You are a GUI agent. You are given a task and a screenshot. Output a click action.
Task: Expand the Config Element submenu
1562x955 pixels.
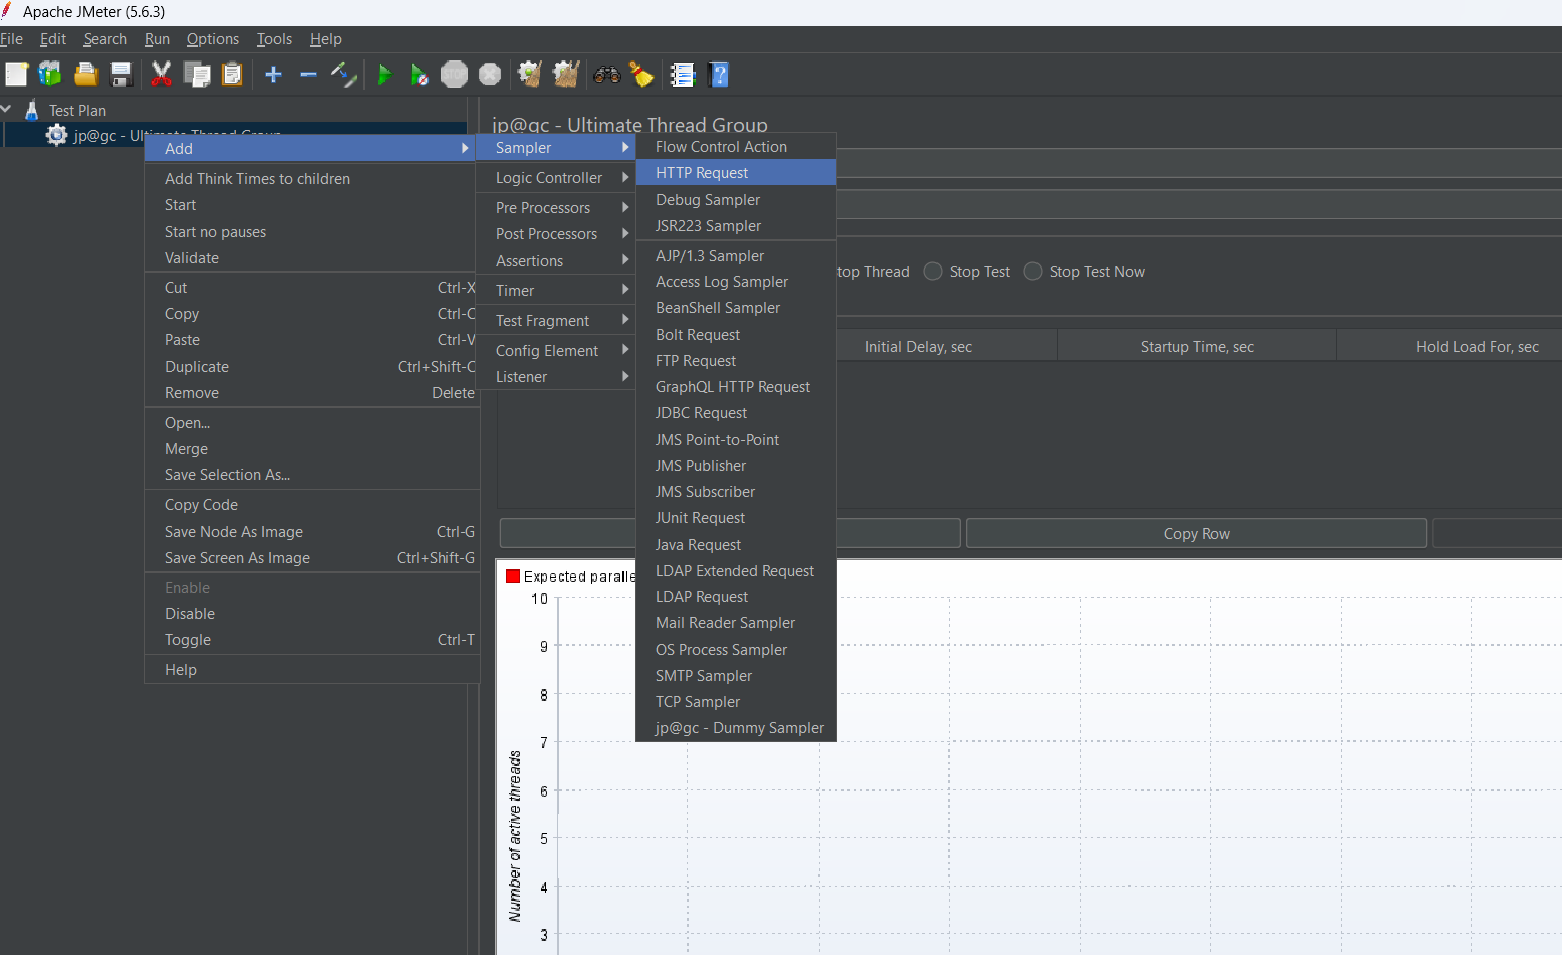555,350
